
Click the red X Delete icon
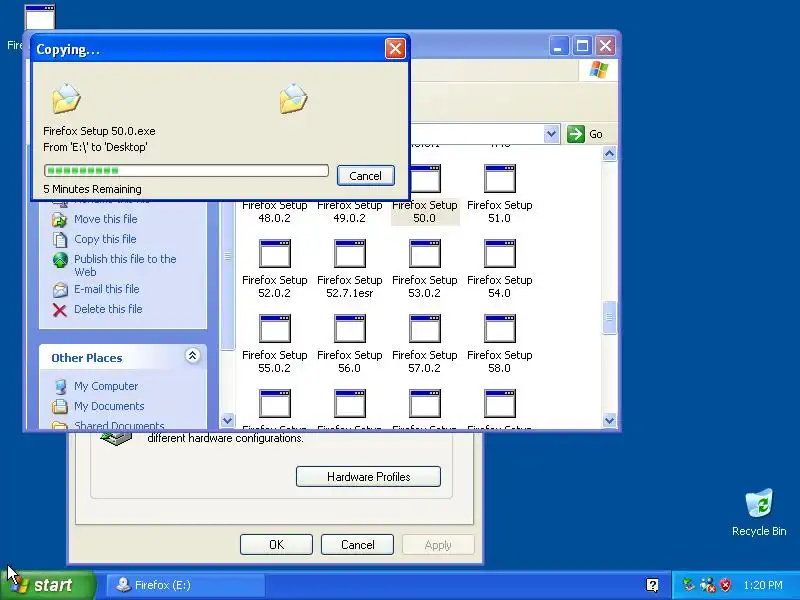tap(60, 310)
